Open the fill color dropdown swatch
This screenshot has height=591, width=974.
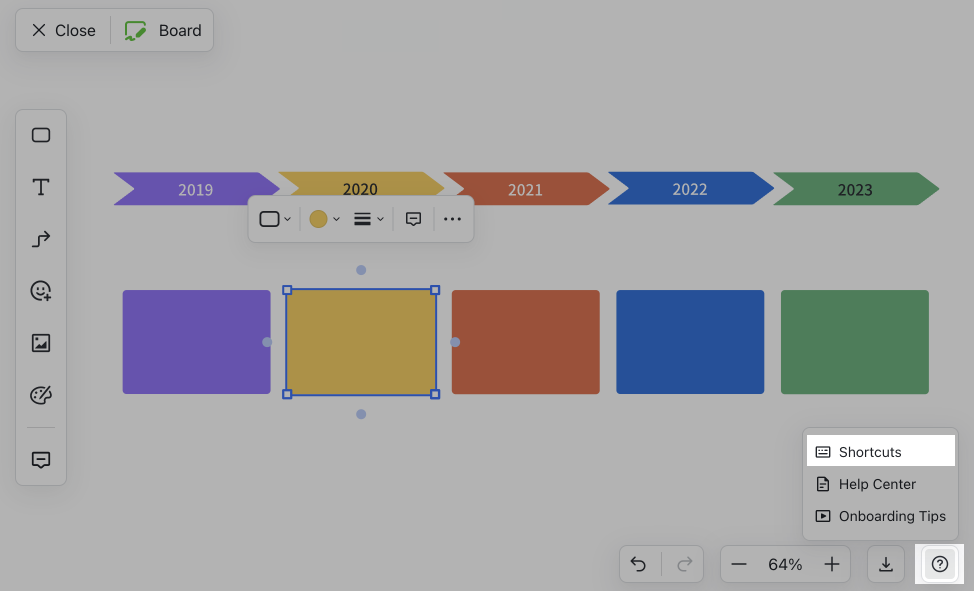pyautogui.click(x=324, y=219)
